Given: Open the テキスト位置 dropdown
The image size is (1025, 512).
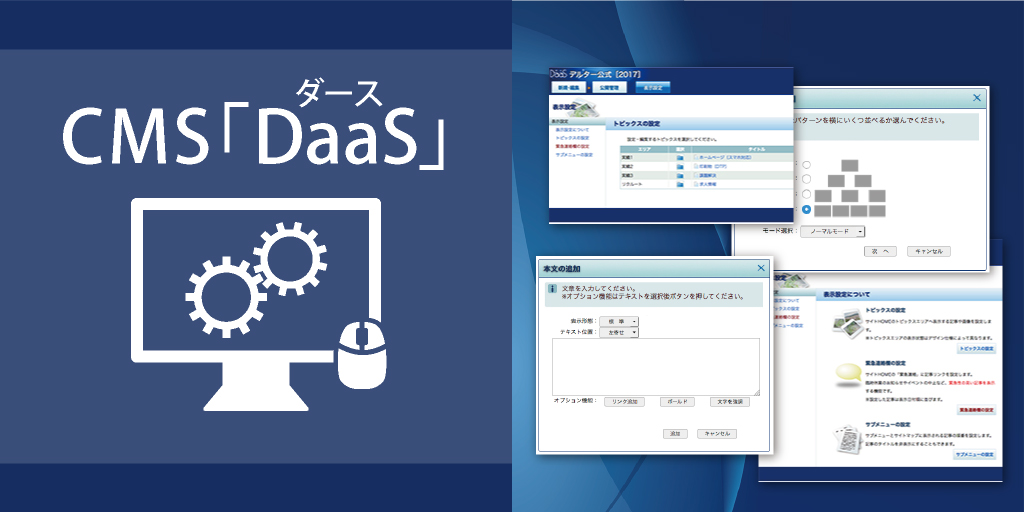Looking at the screenshot, I should click(618, 332).
